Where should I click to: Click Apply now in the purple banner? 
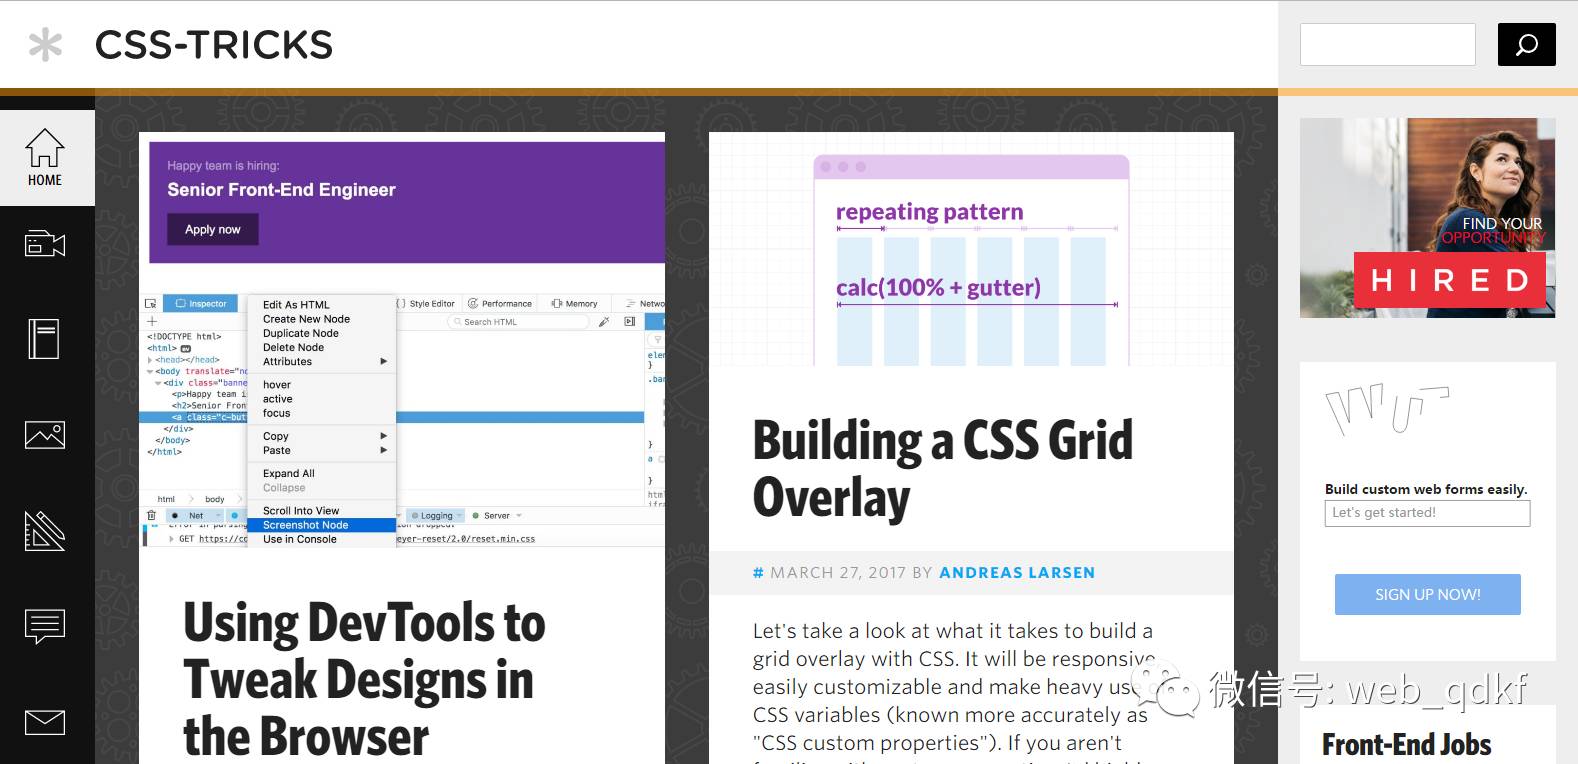pos(212,229)
